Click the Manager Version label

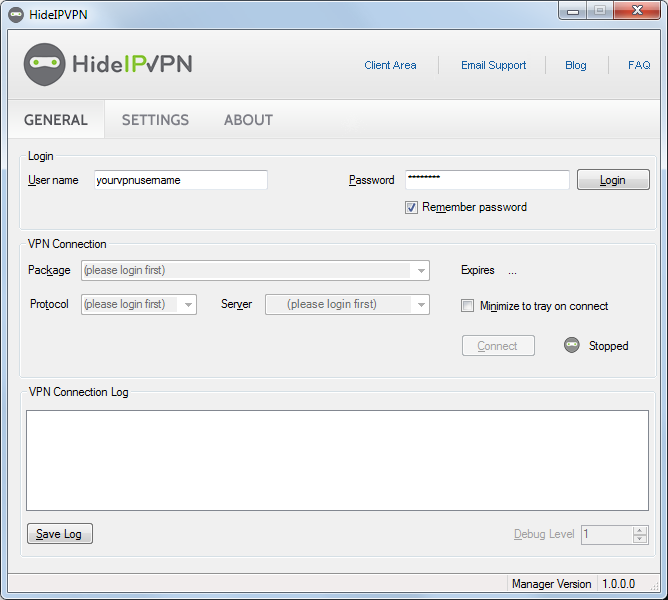[x=551, y=583]
